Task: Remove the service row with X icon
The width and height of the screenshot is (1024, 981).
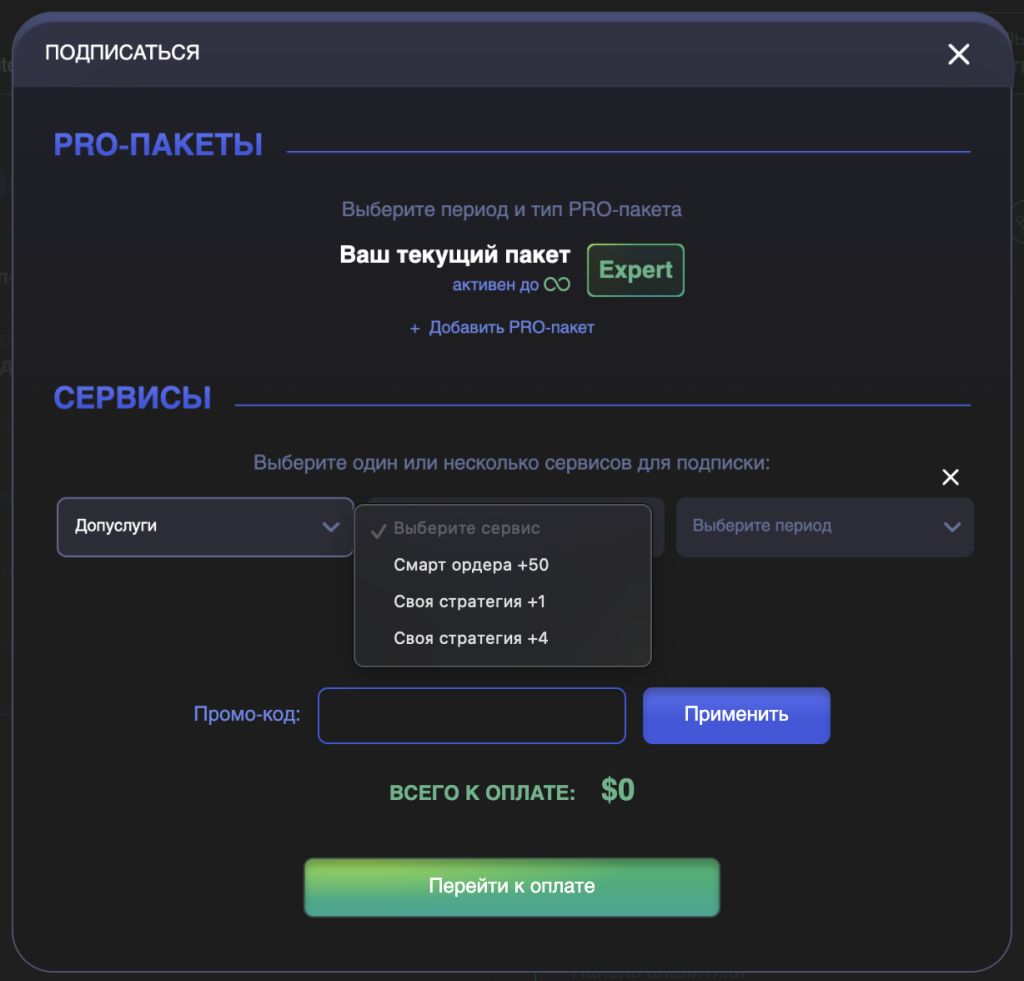Action: pyautogui.click(x=950, y=477)
